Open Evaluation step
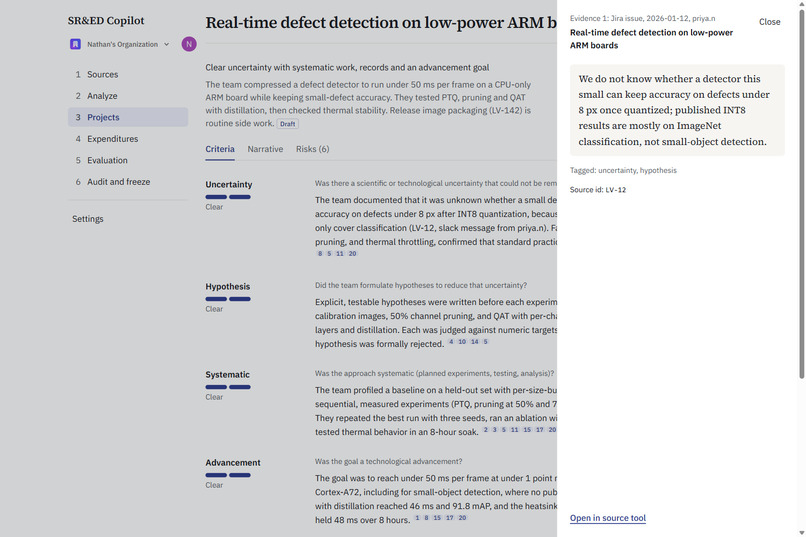Viewport: 806px width, 537px height. point(128,160)
